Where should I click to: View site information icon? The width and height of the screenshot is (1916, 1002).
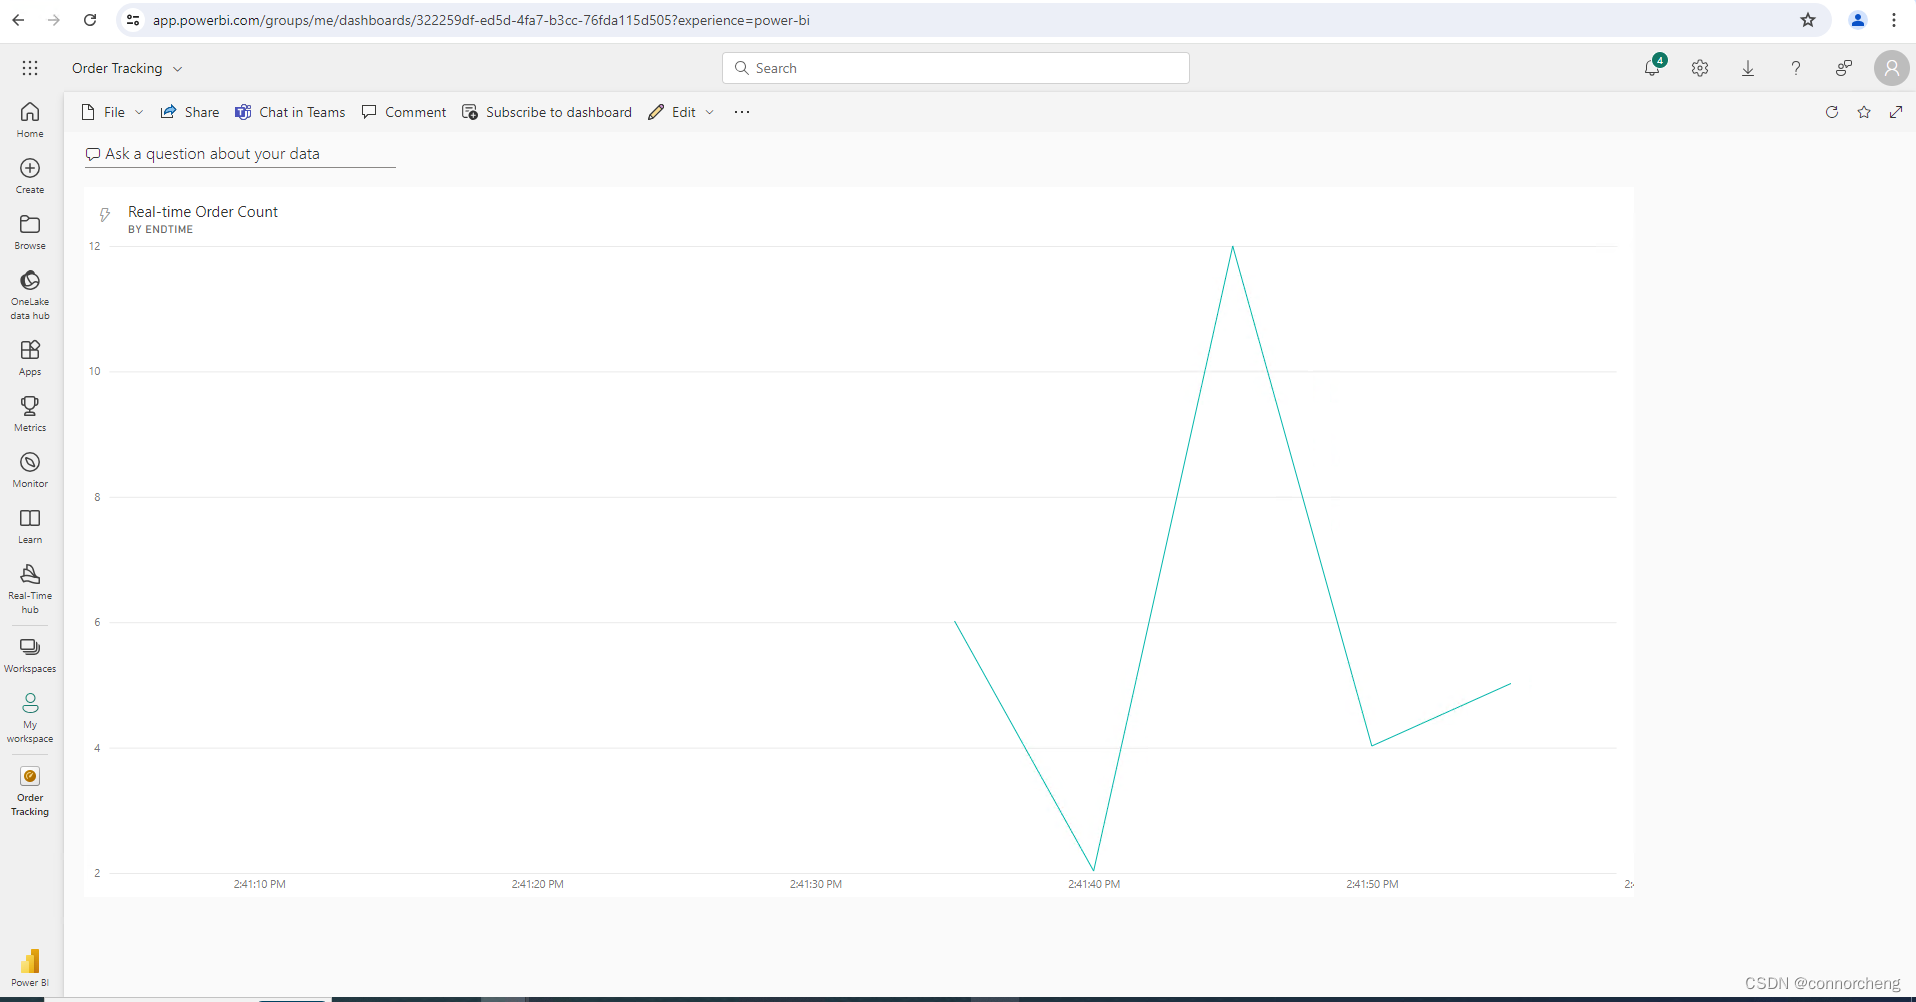133,20
